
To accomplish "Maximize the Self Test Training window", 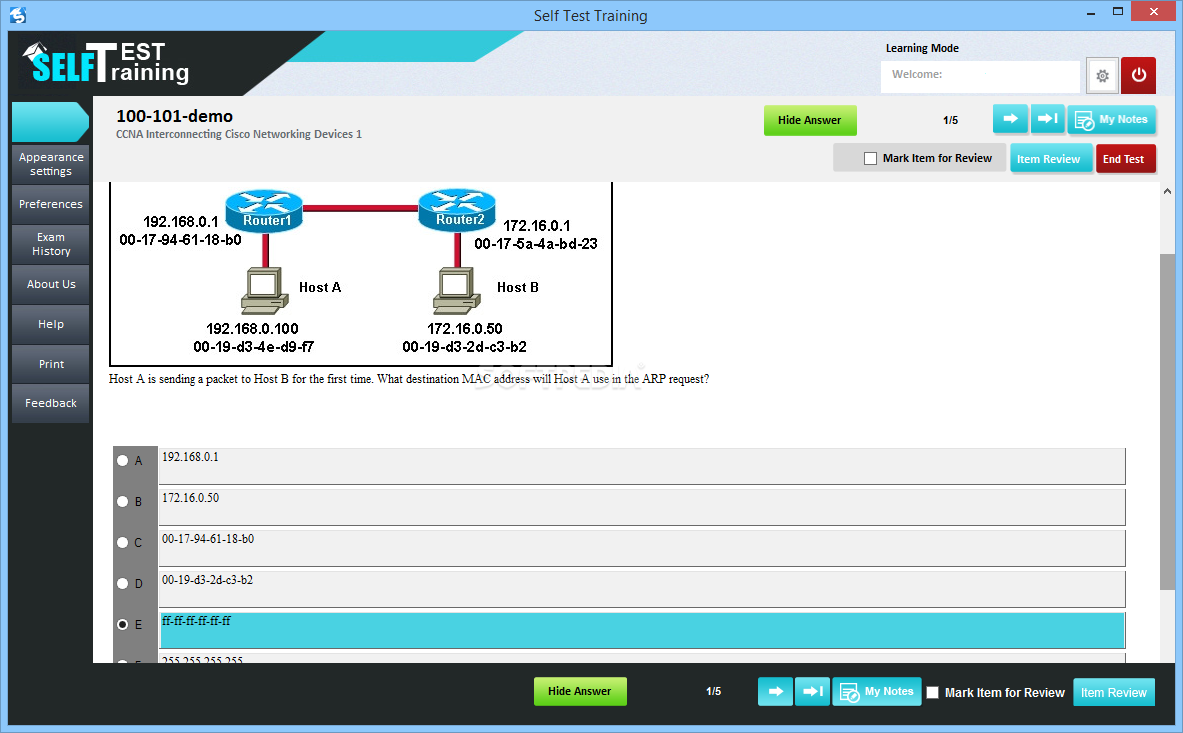I will point(1118,11).
